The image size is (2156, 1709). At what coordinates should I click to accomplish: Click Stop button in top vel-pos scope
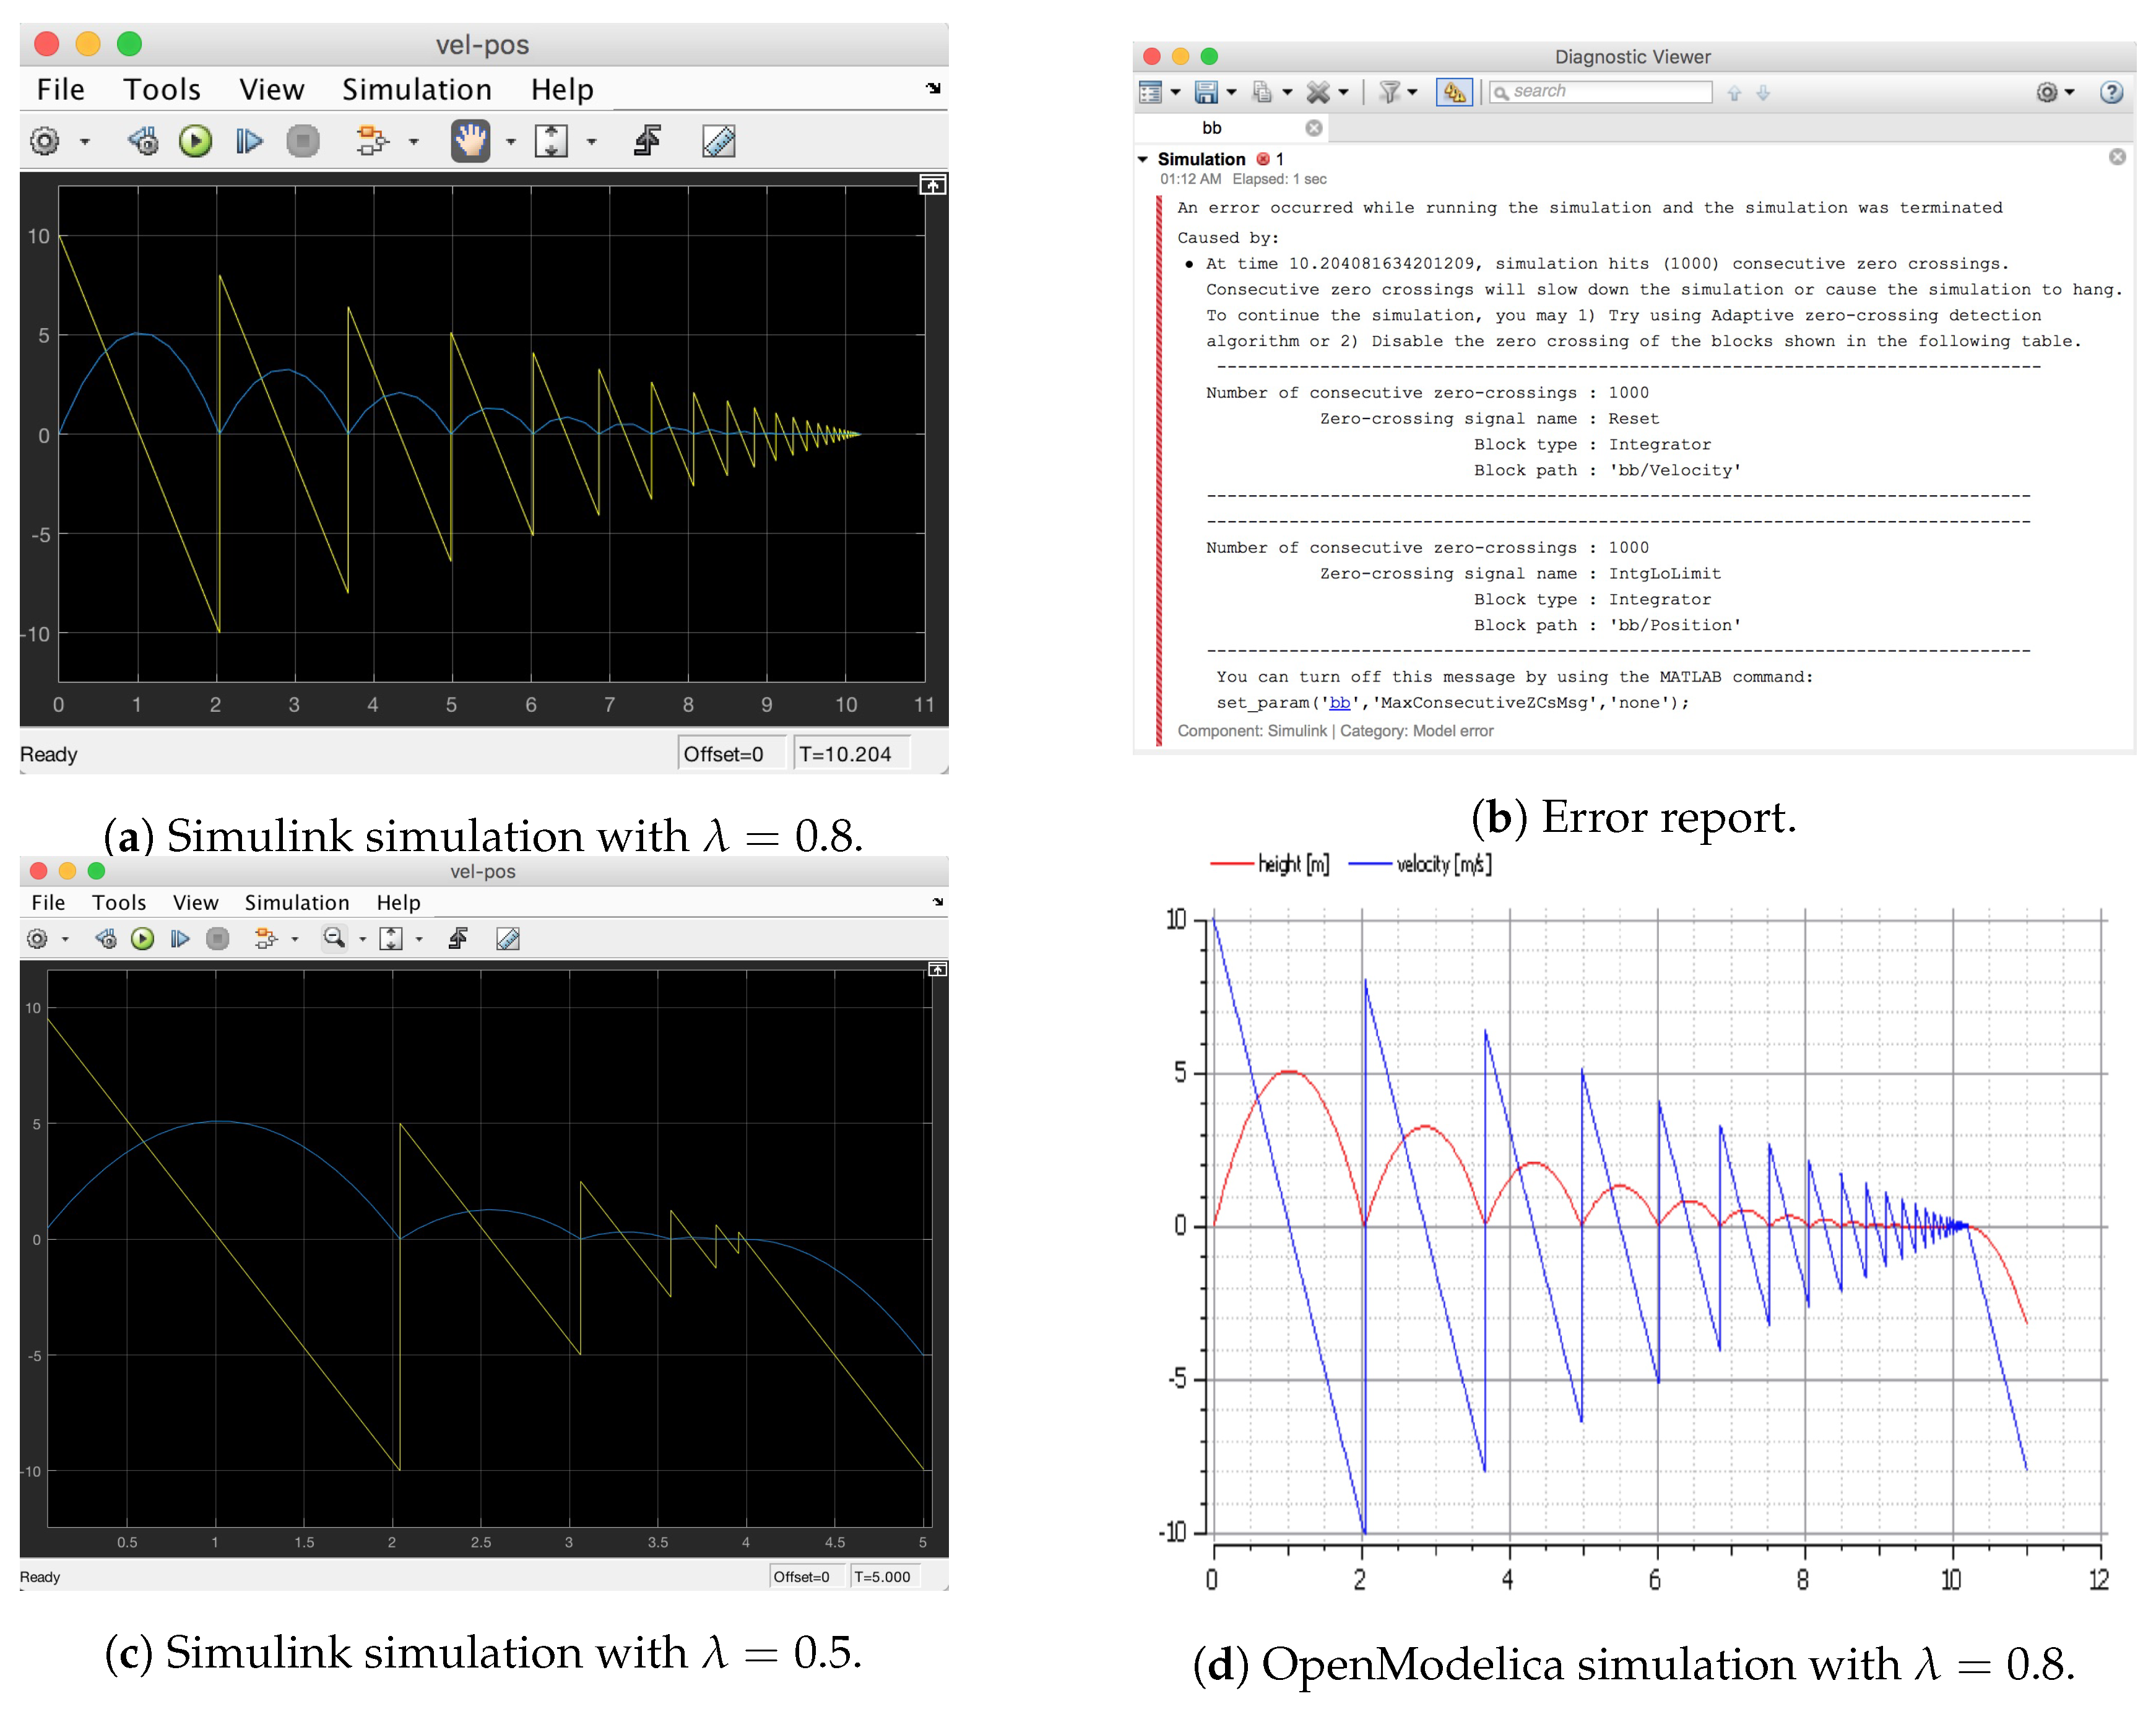(302, 141)
